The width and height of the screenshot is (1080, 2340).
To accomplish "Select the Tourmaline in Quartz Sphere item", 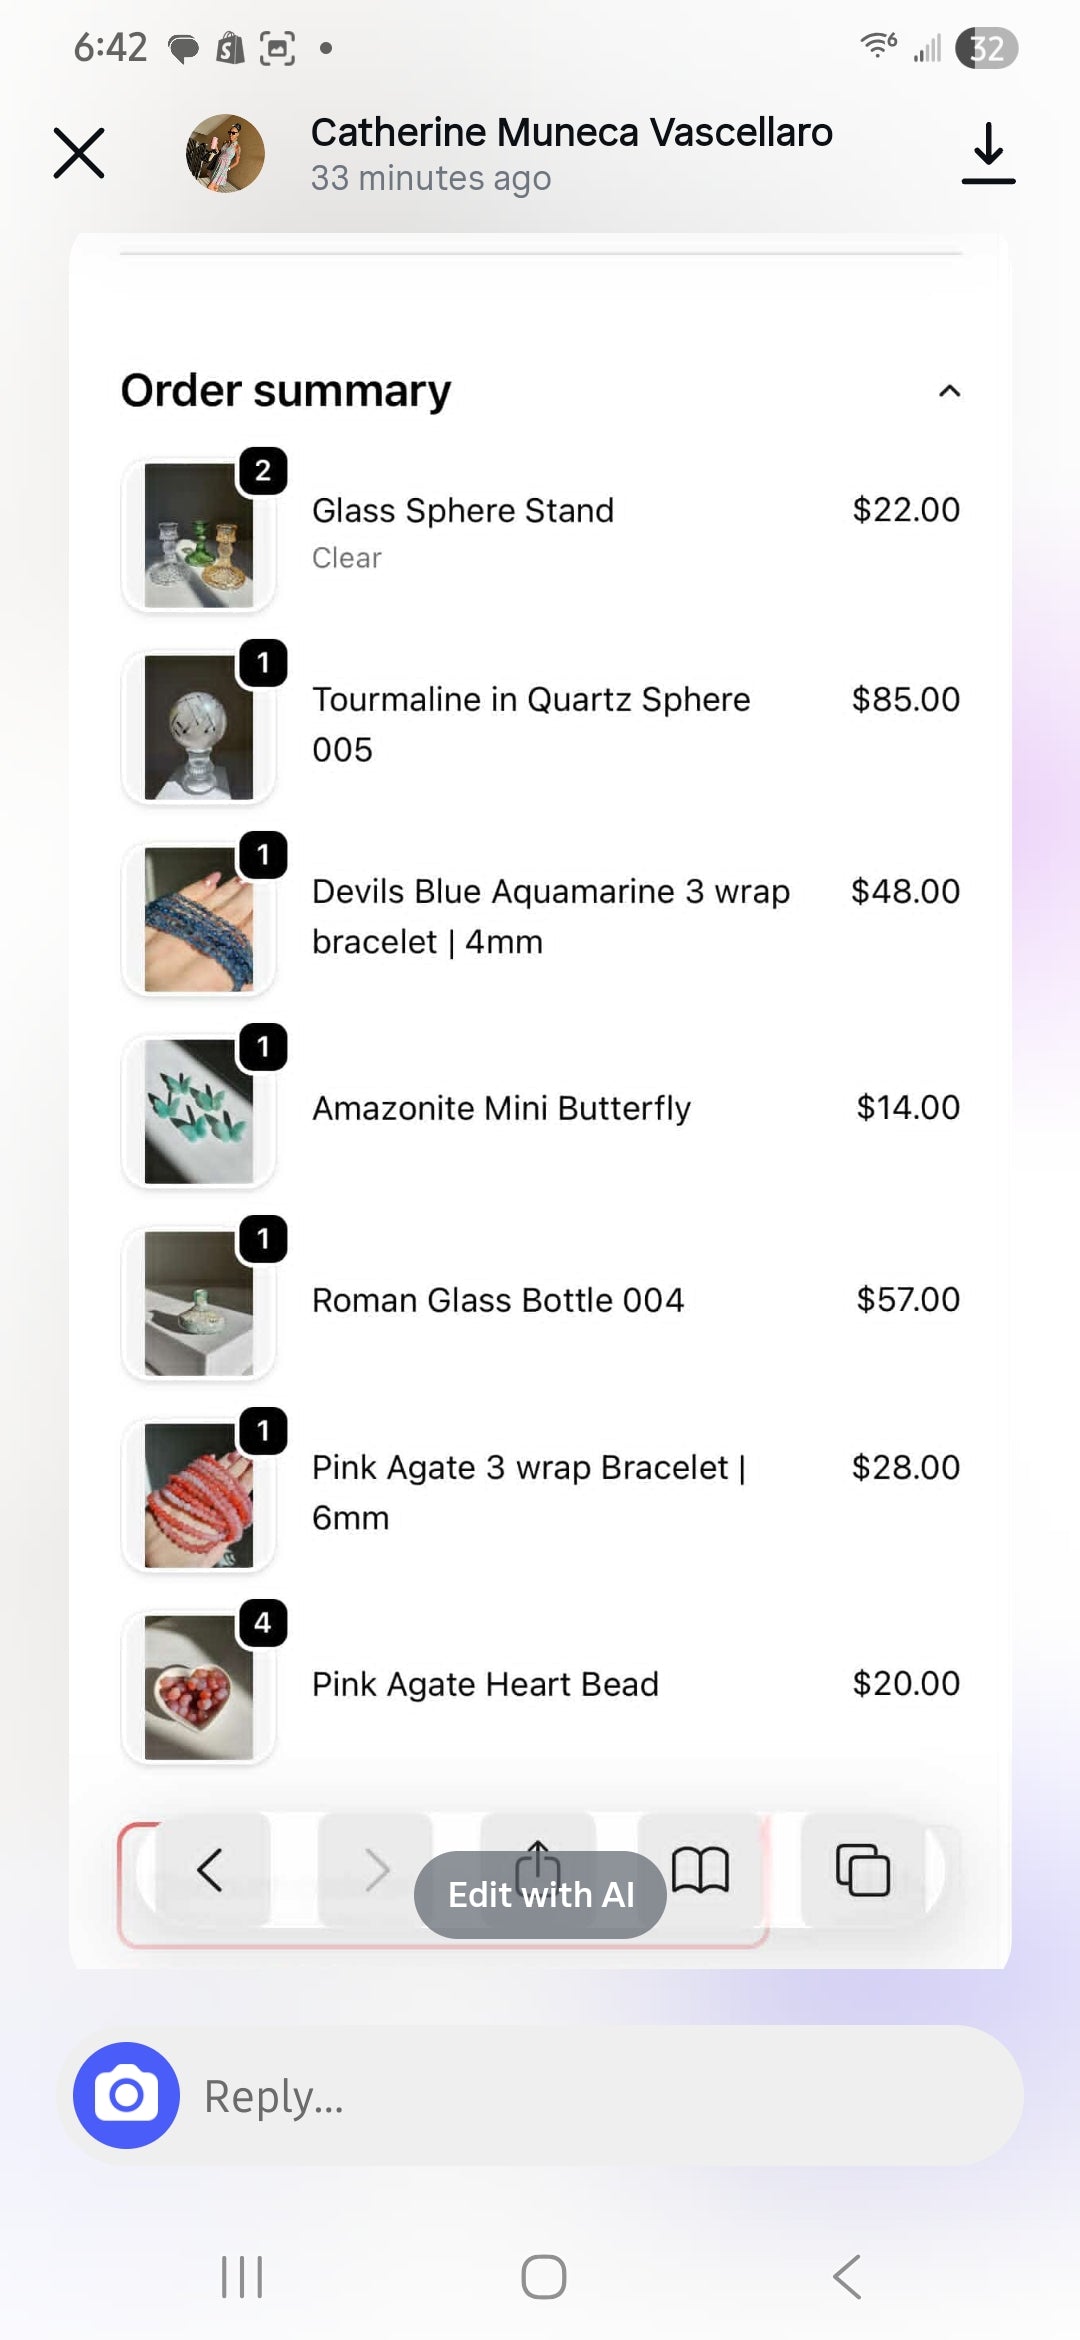I will click(x=530, y=724).
